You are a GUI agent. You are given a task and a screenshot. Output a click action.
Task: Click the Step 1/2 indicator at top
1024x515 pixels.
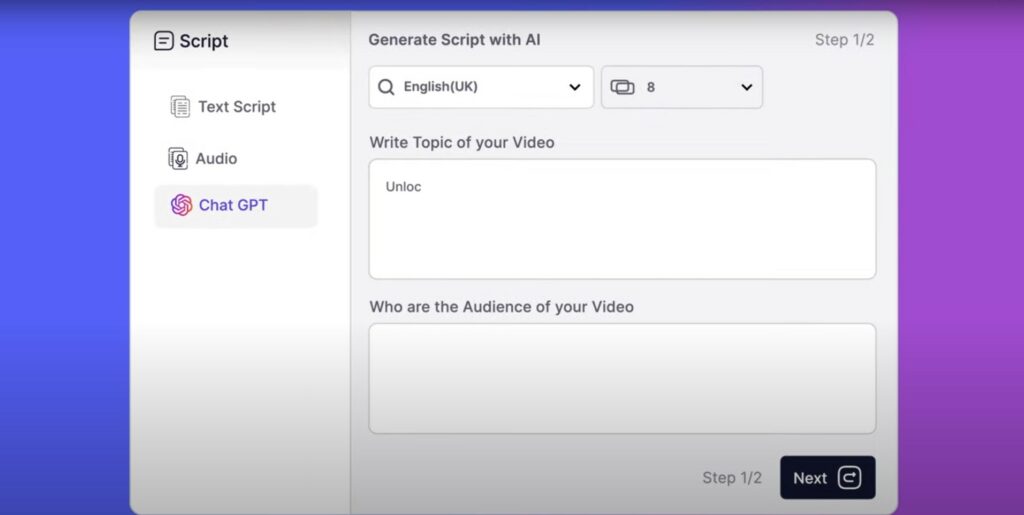(844, 40)
